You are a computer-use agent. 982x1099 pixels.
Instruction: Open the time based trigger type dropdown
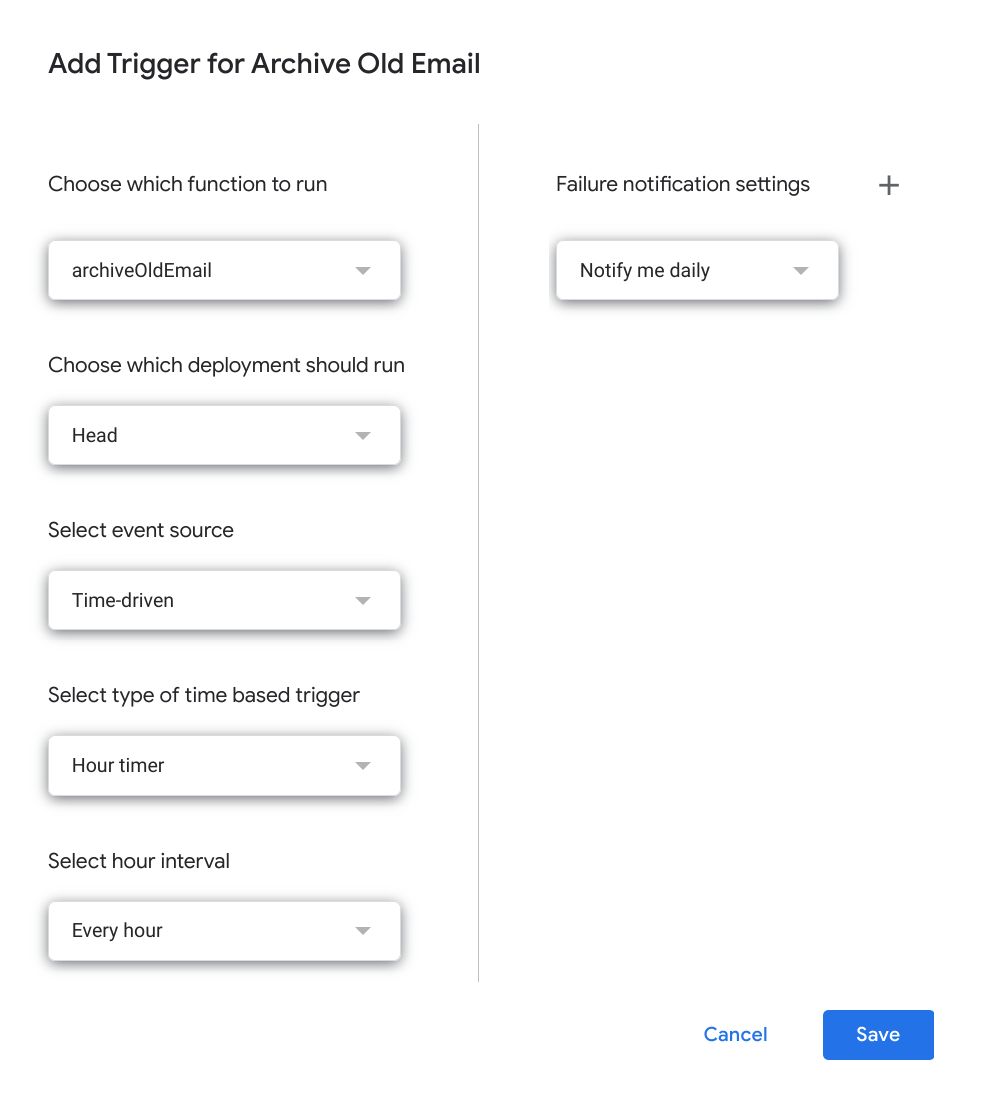coord(224,765)
